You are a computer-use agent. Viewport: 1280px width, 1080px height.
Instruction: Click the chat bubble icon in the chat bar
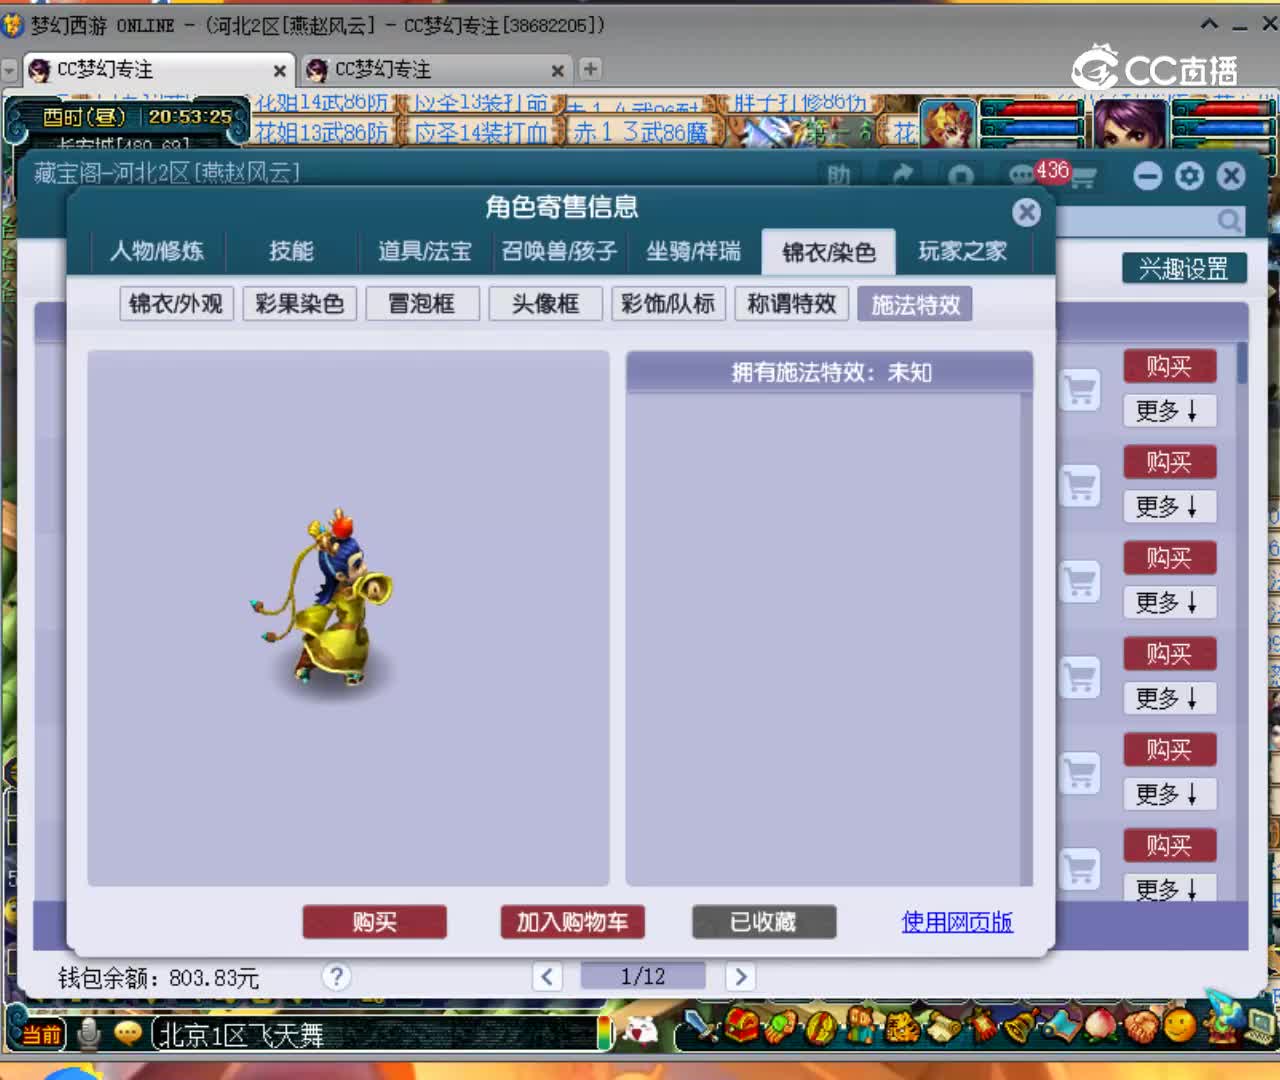(x=127, y=1033)
